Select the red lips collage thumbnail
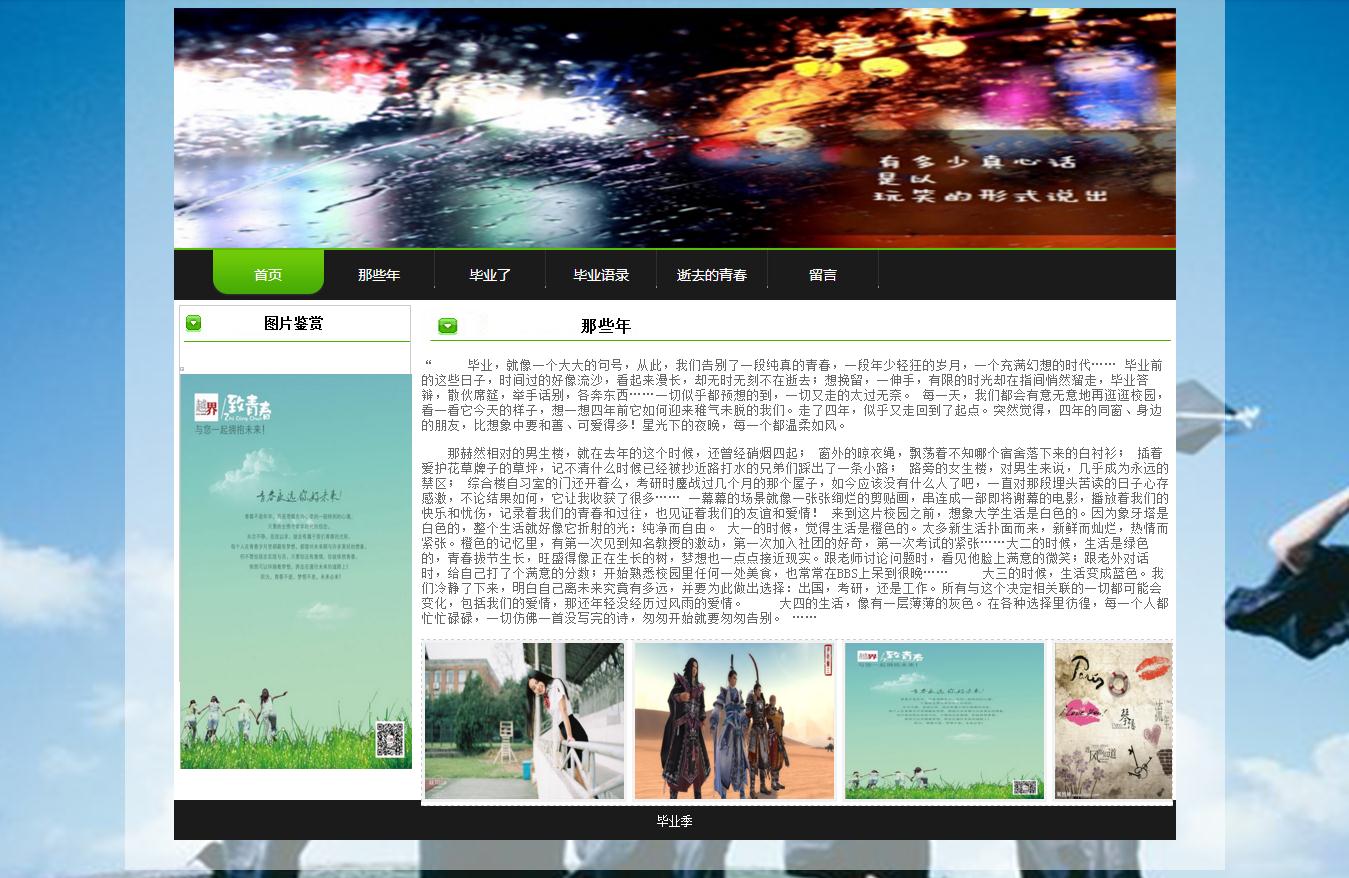This screenshot has height=878, width=1349. click(x=1113, y=720)
